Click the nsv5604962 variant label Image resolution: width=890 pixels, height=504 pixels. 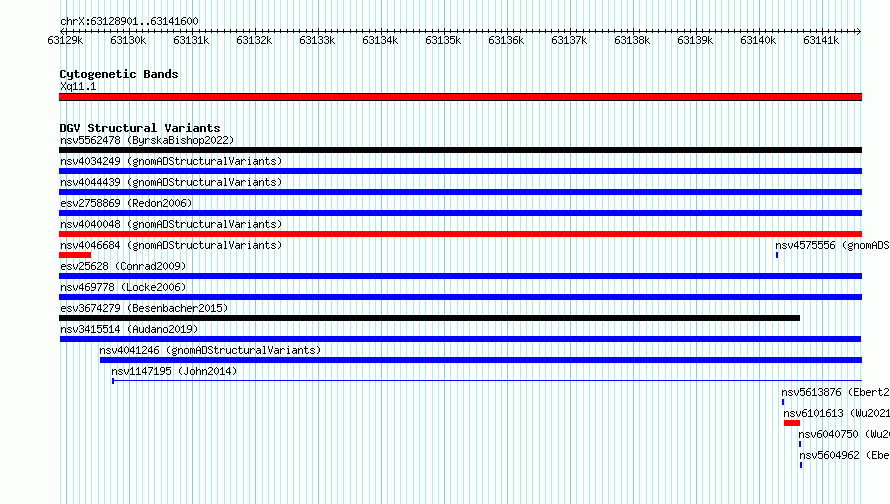844,455
